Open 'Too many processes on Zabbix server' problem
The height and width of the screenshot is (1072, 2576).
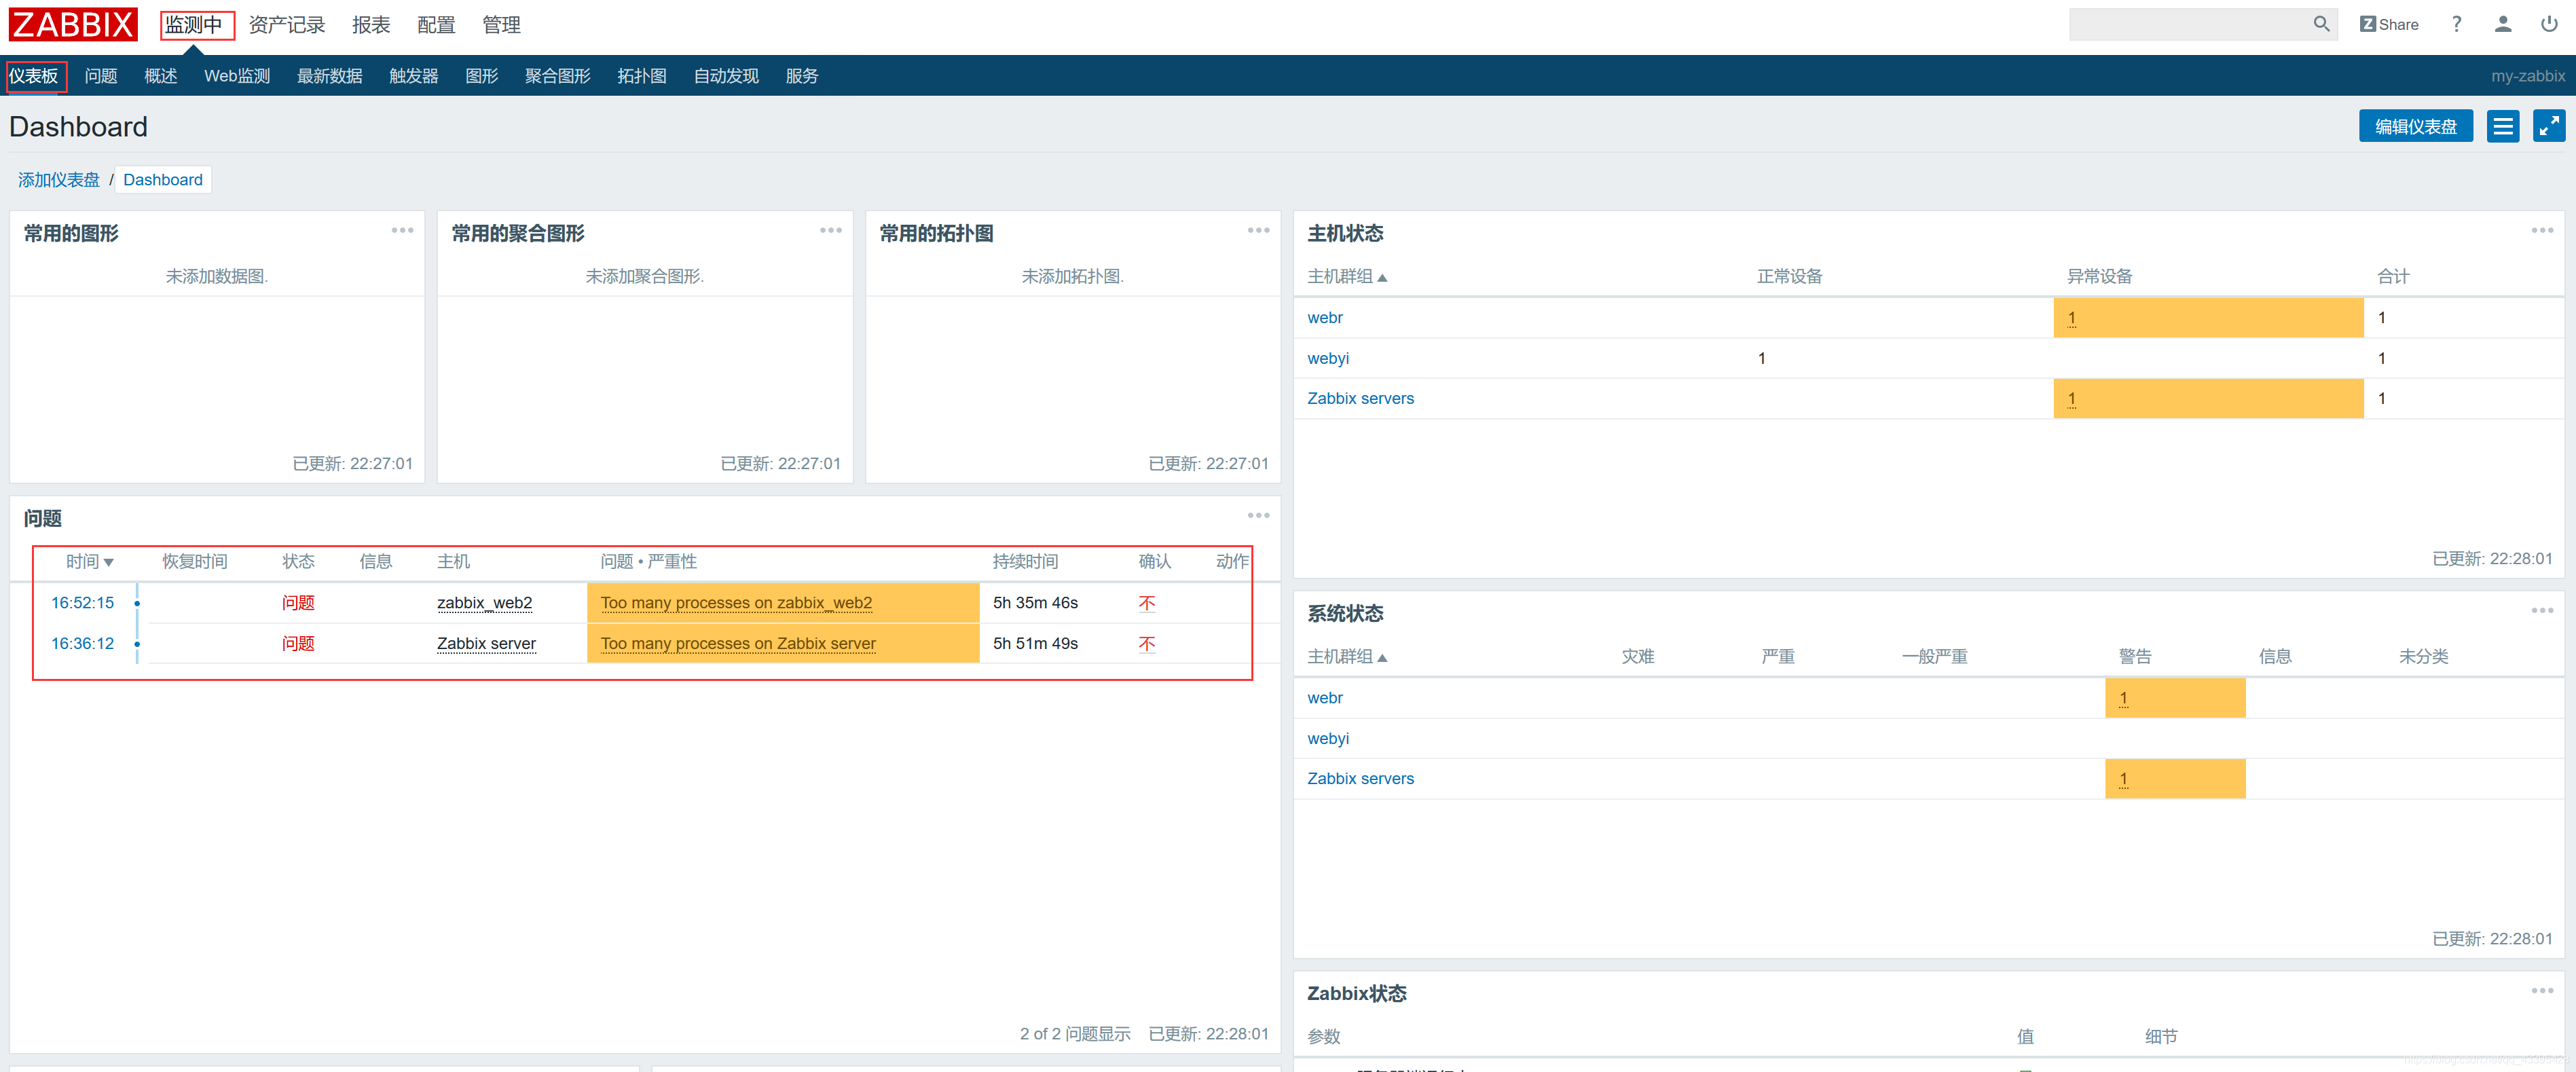[738, 644]
